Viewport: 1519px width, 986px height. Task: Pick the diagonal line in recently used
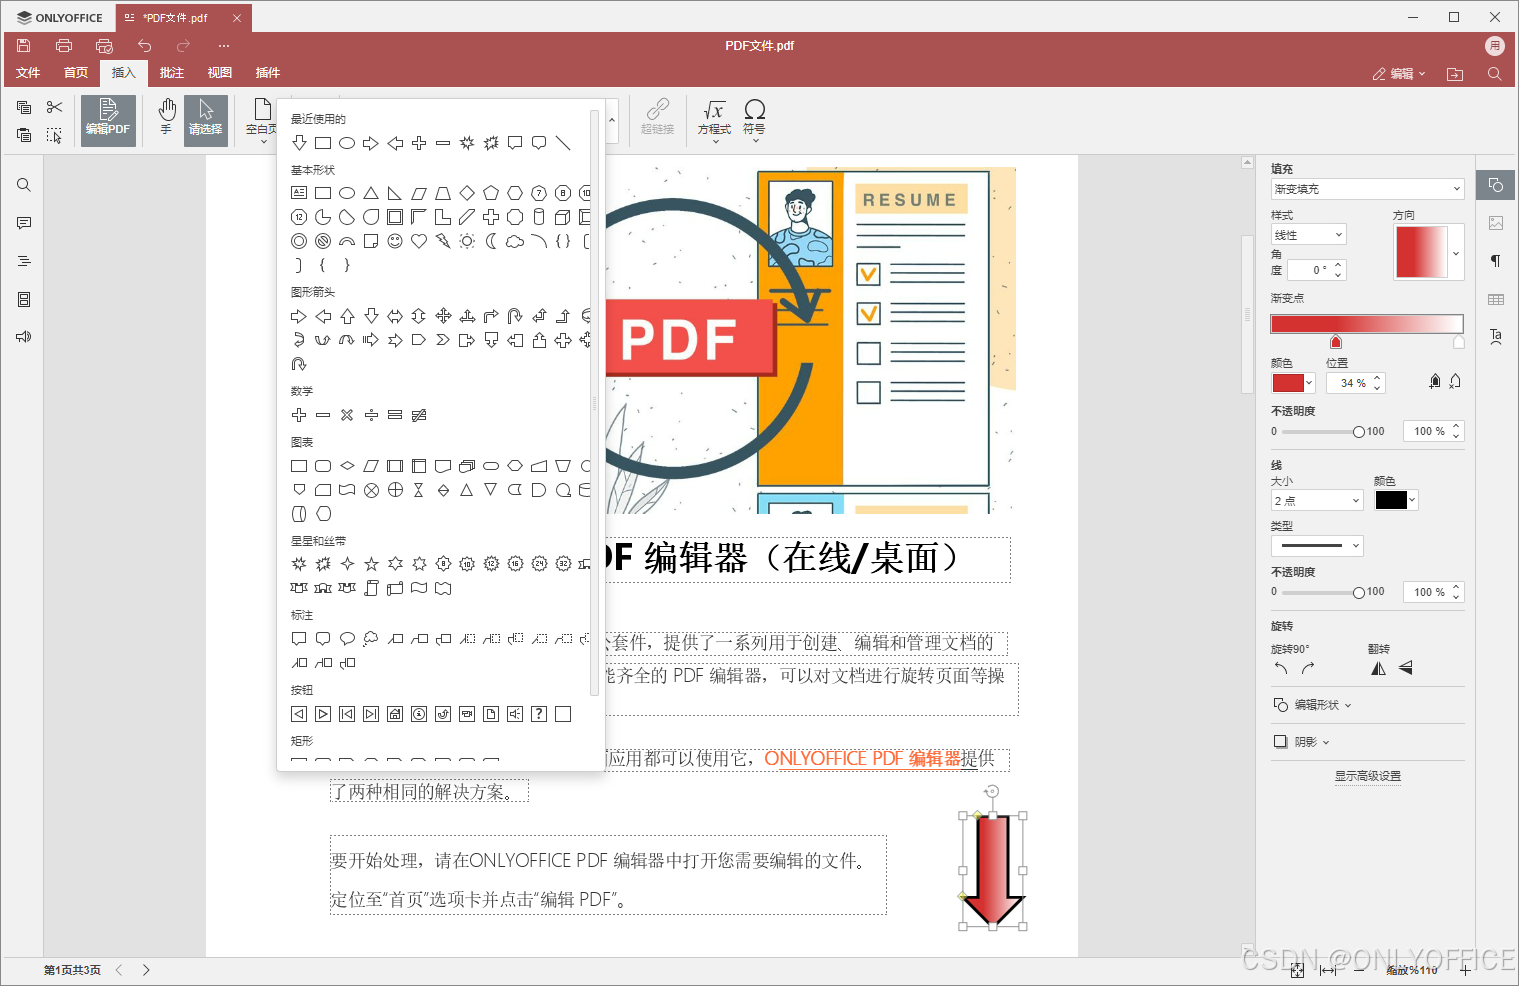563,143
